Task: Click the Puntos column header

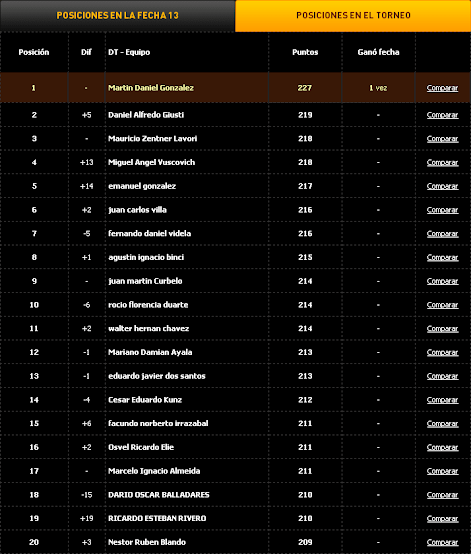Action: click(305, 52)
